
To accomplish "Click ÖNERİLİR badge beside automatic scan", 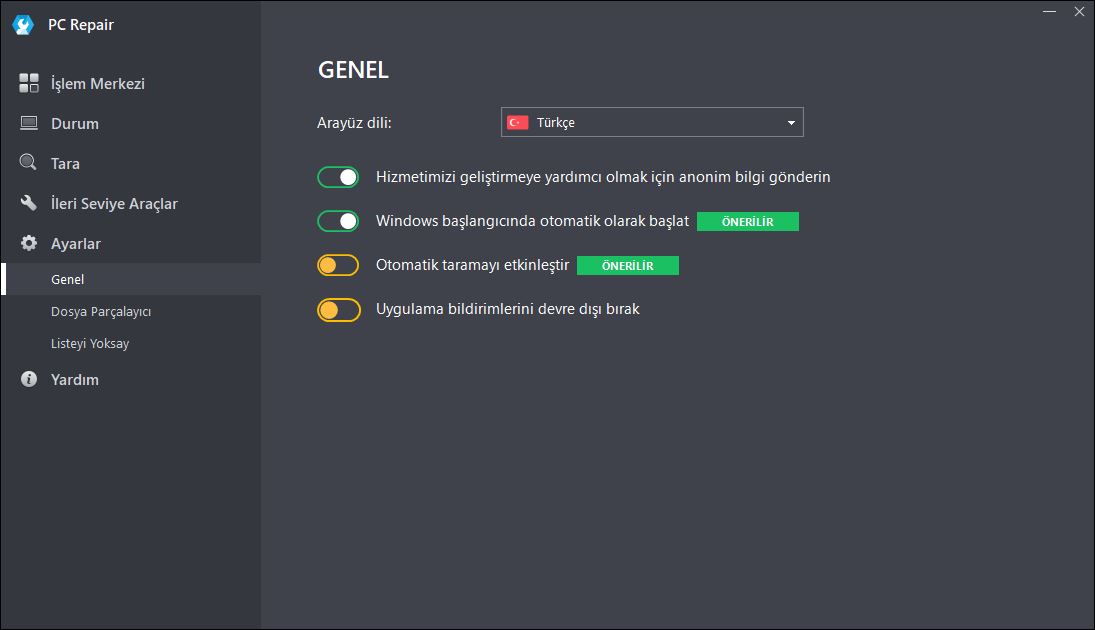I will tap(628, 265).
